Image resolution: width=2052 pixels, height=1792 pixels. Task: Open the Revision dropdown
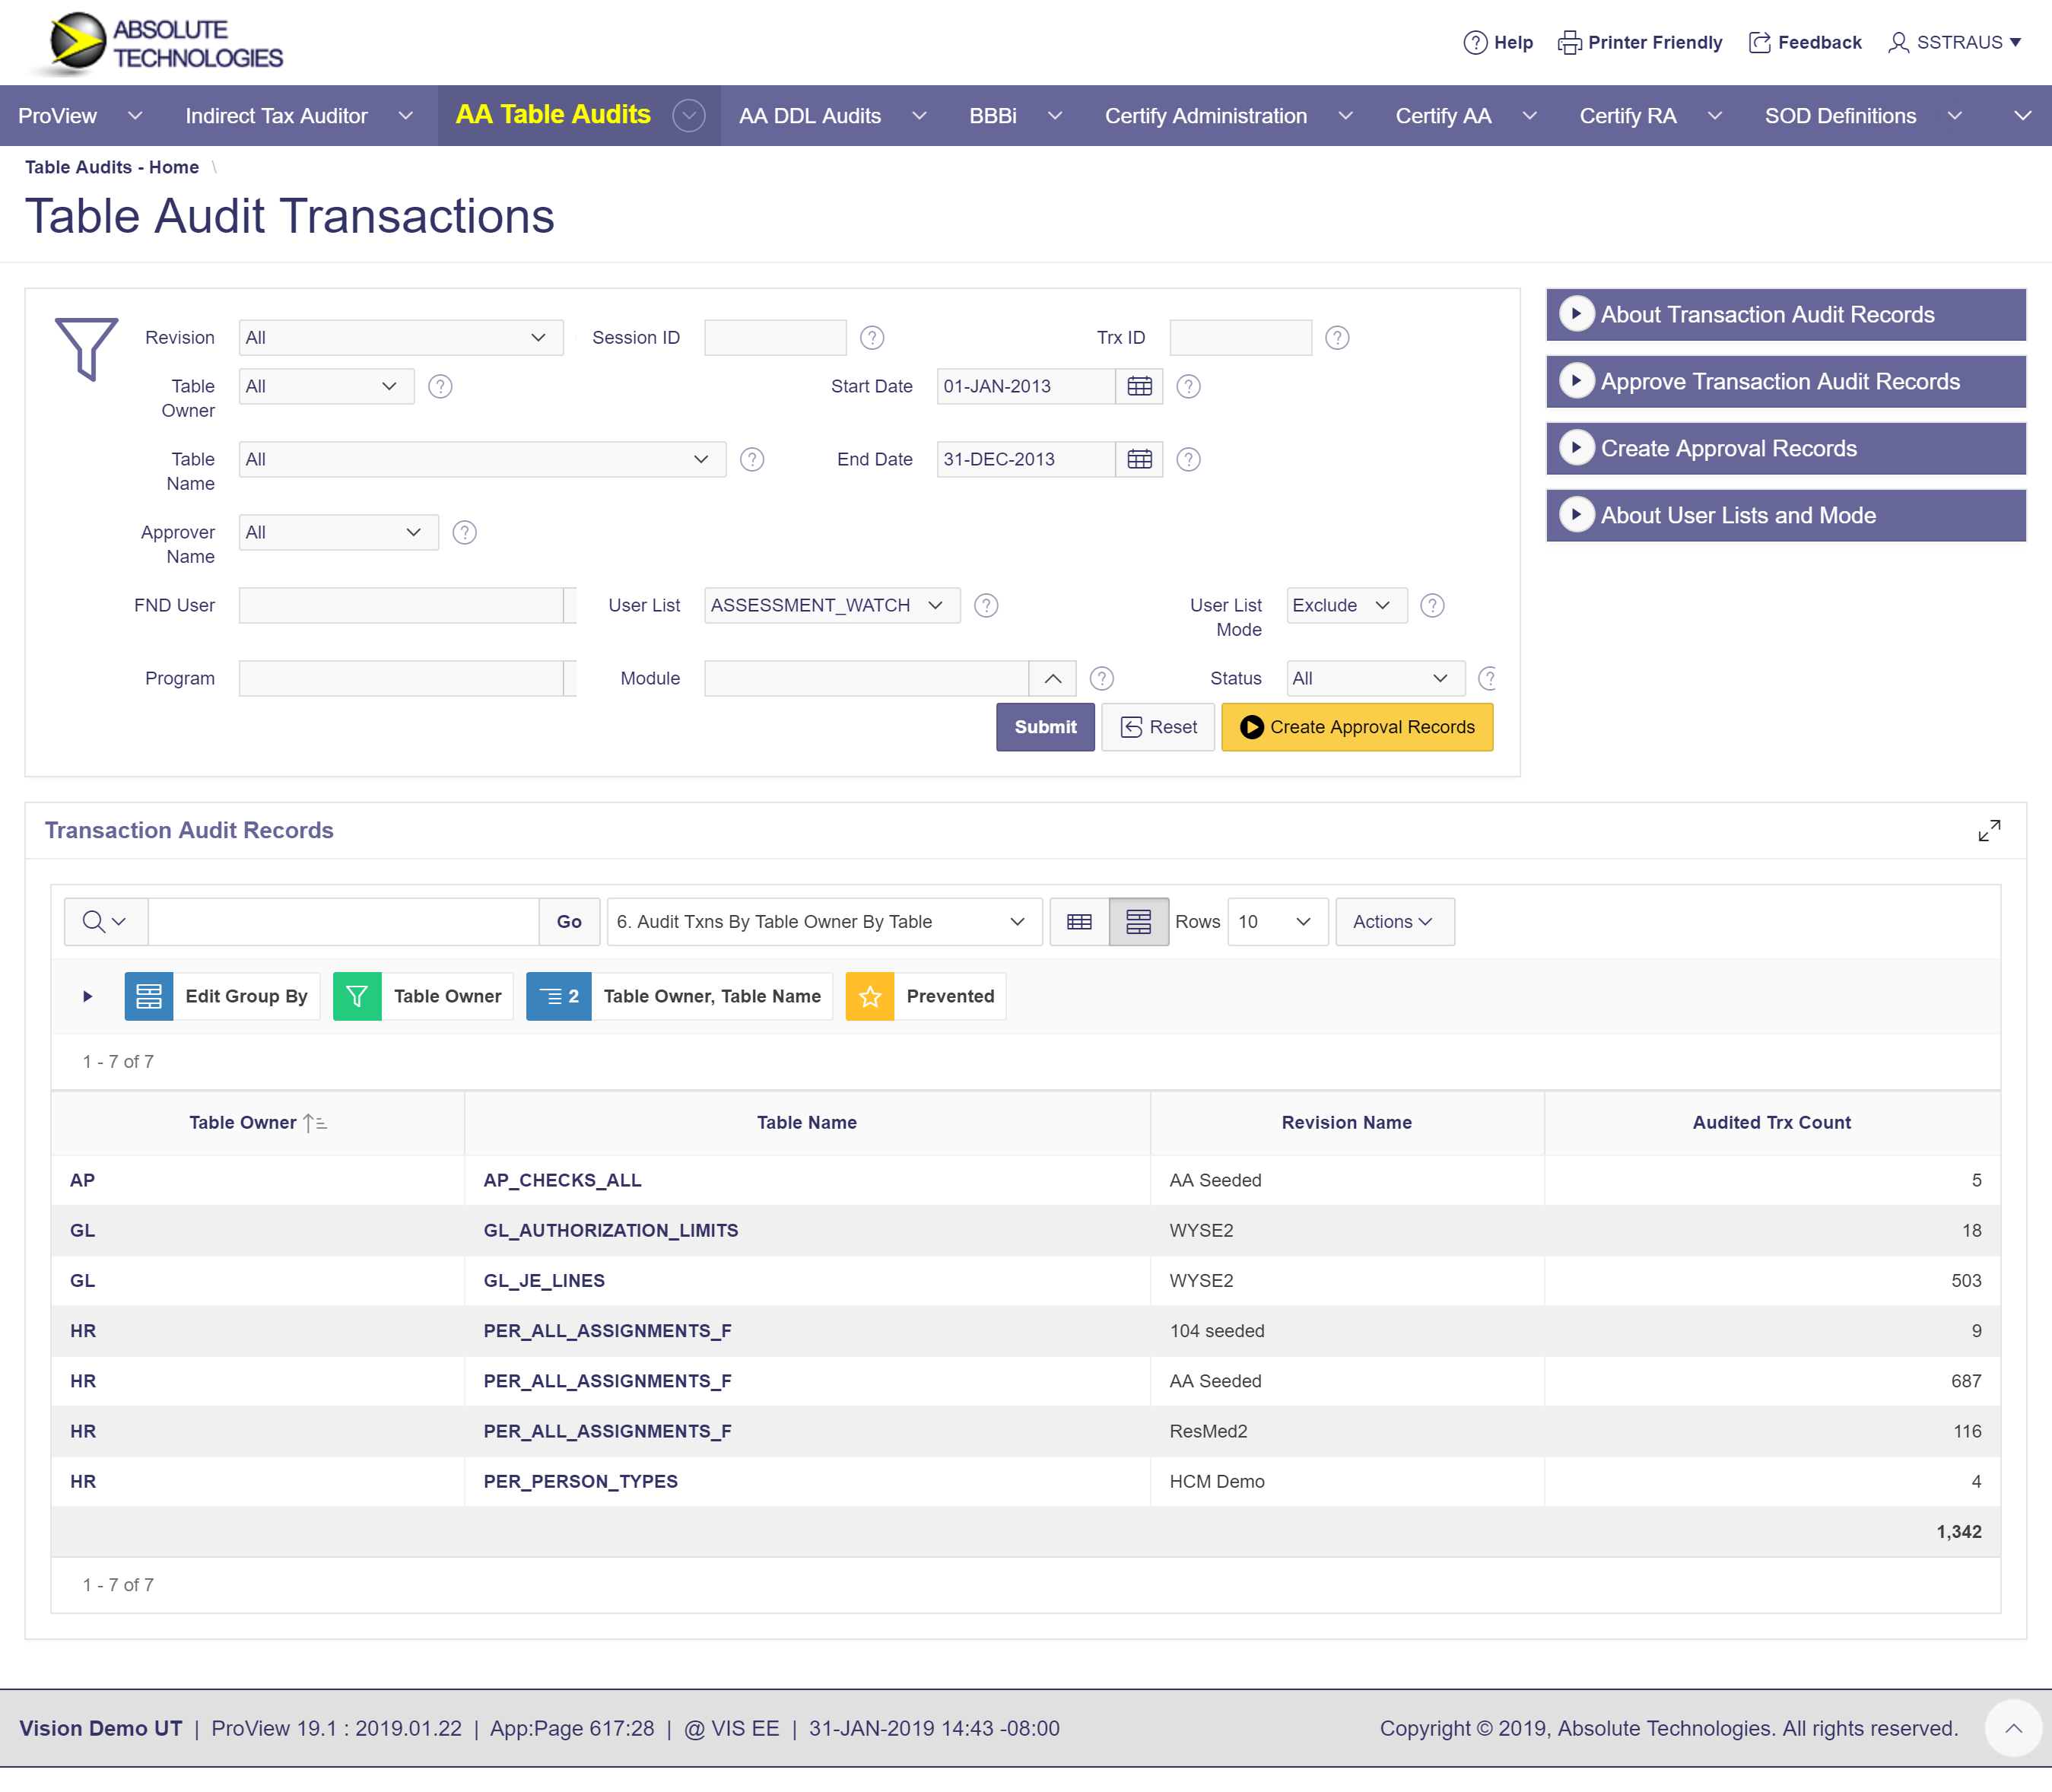pos(400,338)
